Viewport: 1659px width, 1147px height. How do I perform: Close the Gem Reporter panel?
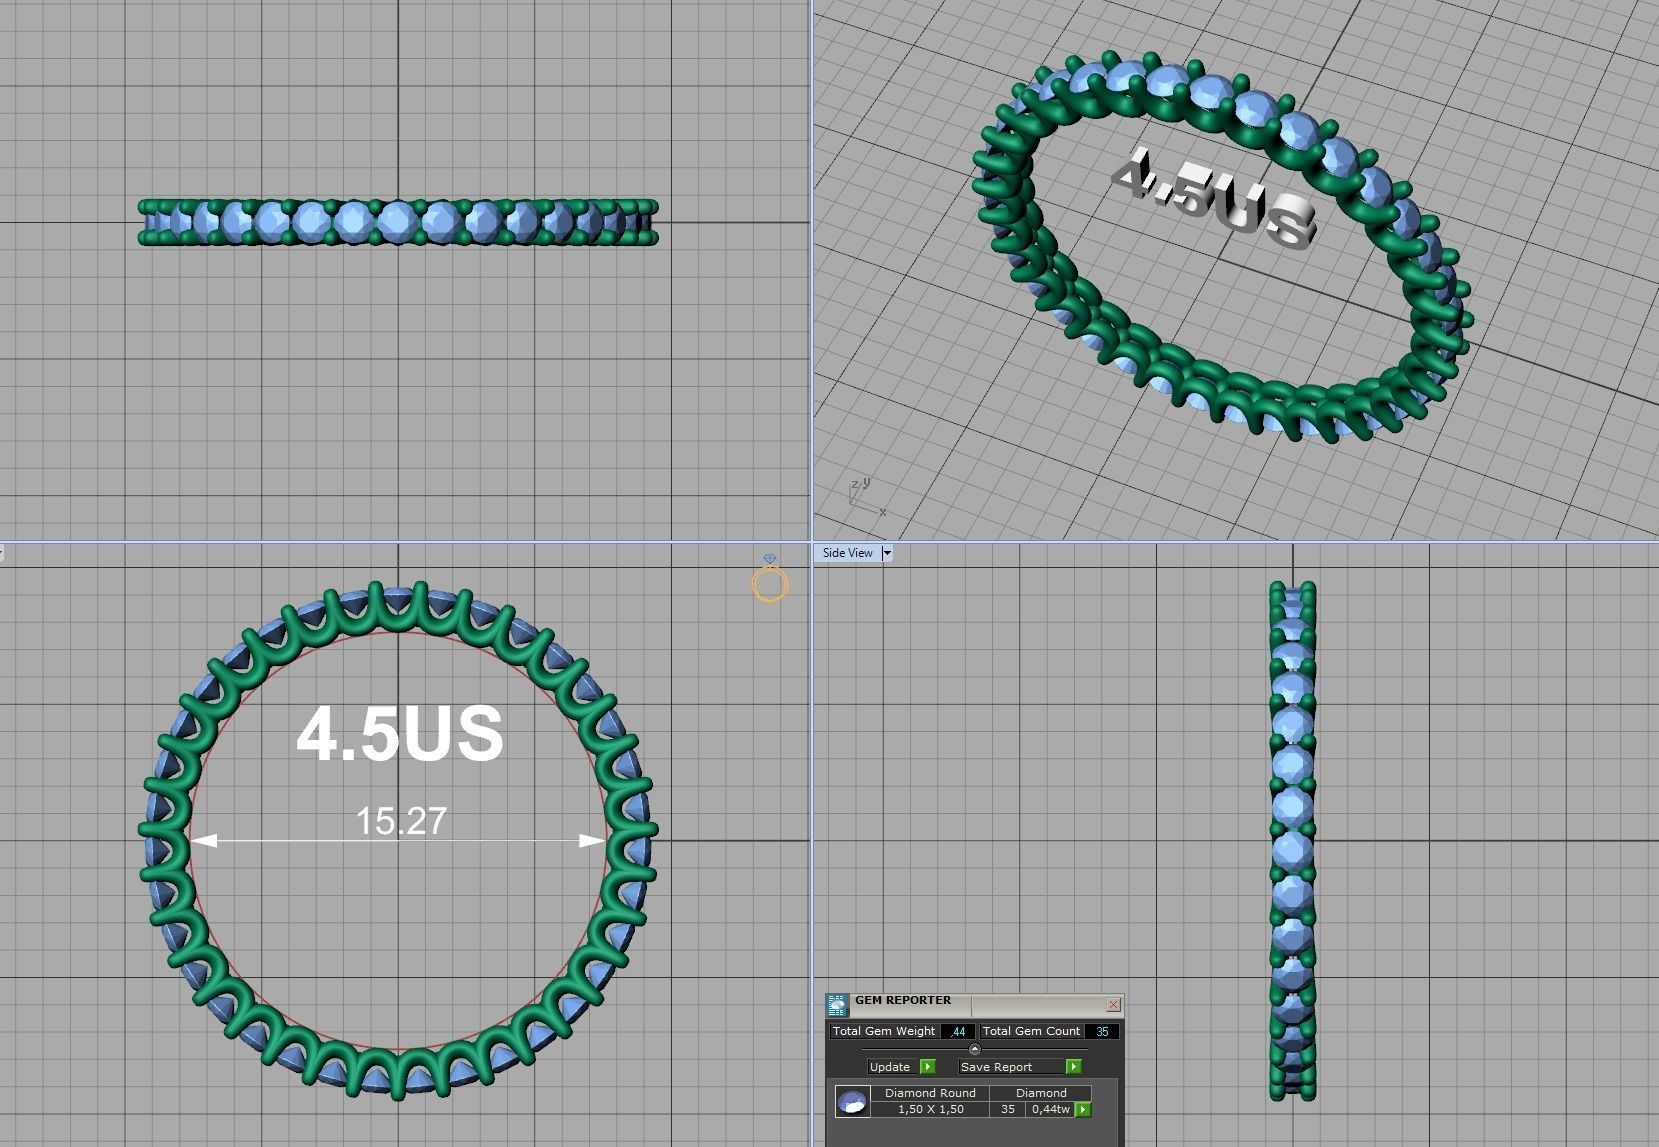[1114, 1005]
